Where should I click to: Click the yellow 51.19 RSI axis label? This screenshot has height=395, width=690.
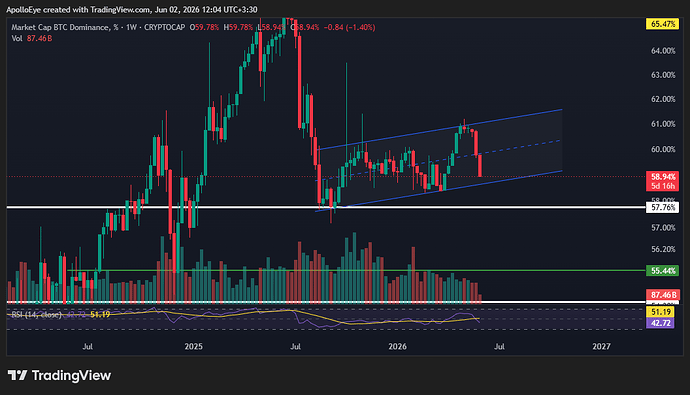pyautogui.click(x=660, y=312)
